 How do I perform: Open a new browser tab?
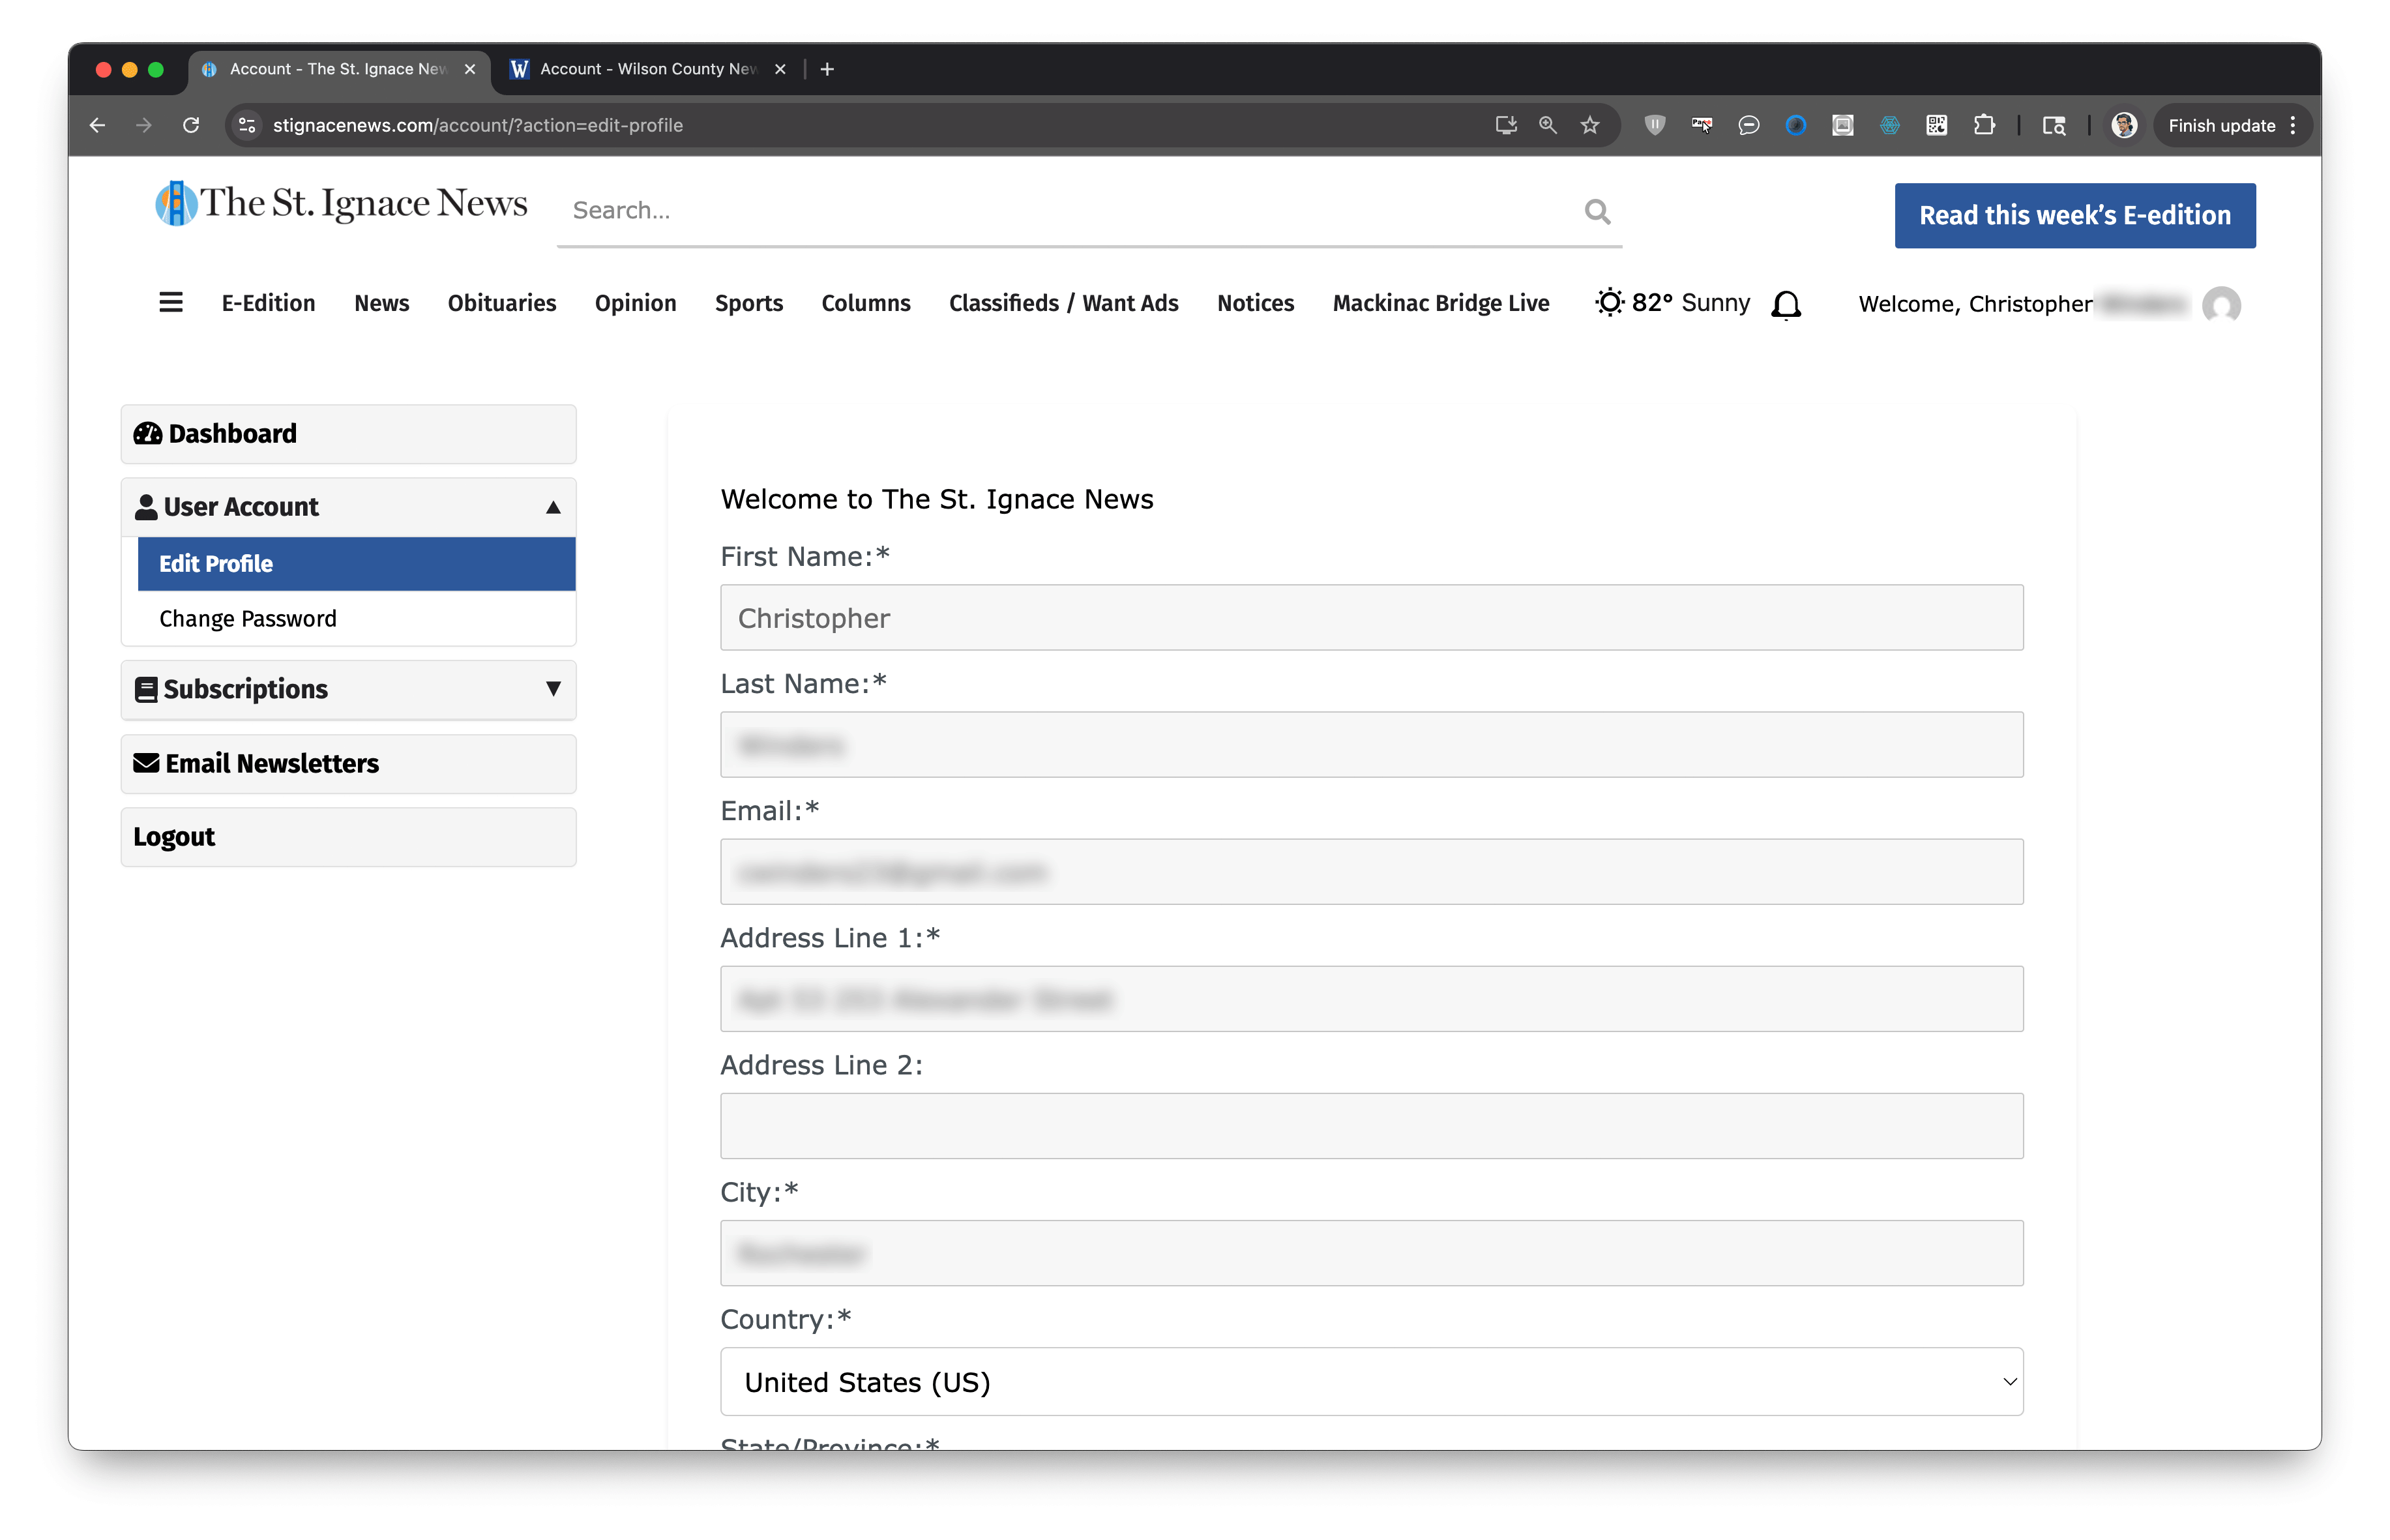(827, 69)
